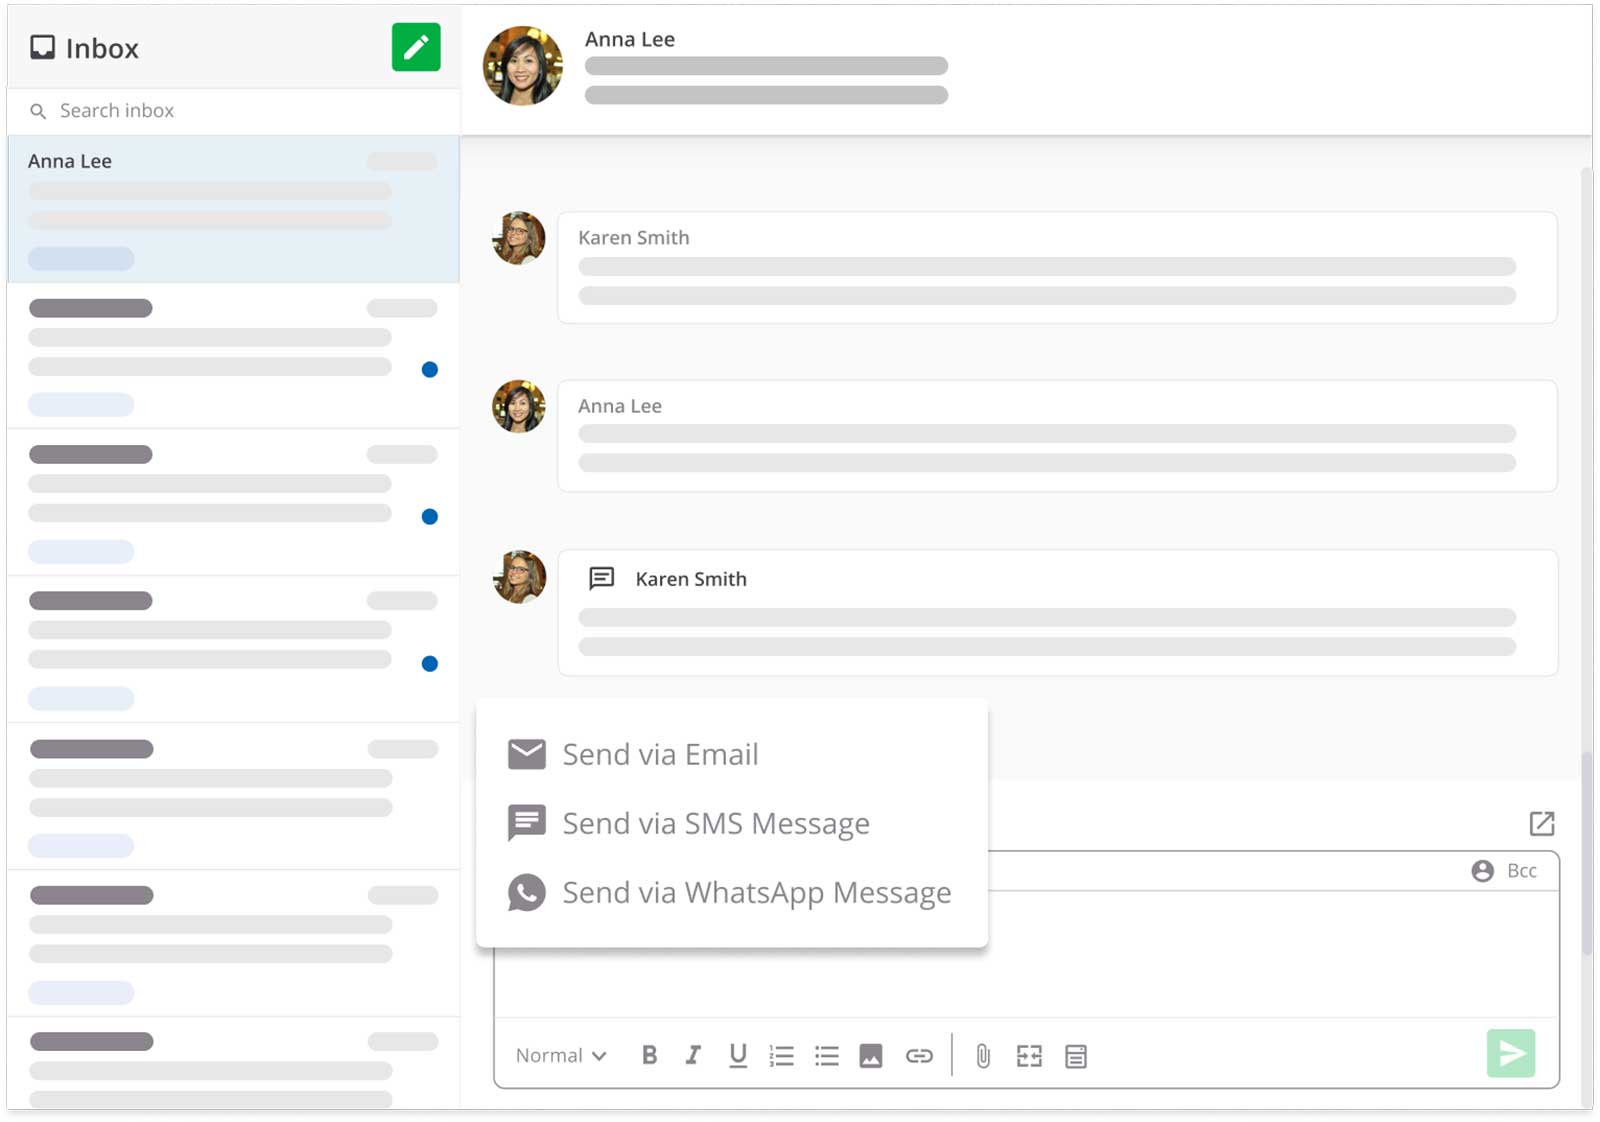Click Anna Lee's profile photo in the header
This screenshot has height=1122, width=1600.
(x=523, y=66)
